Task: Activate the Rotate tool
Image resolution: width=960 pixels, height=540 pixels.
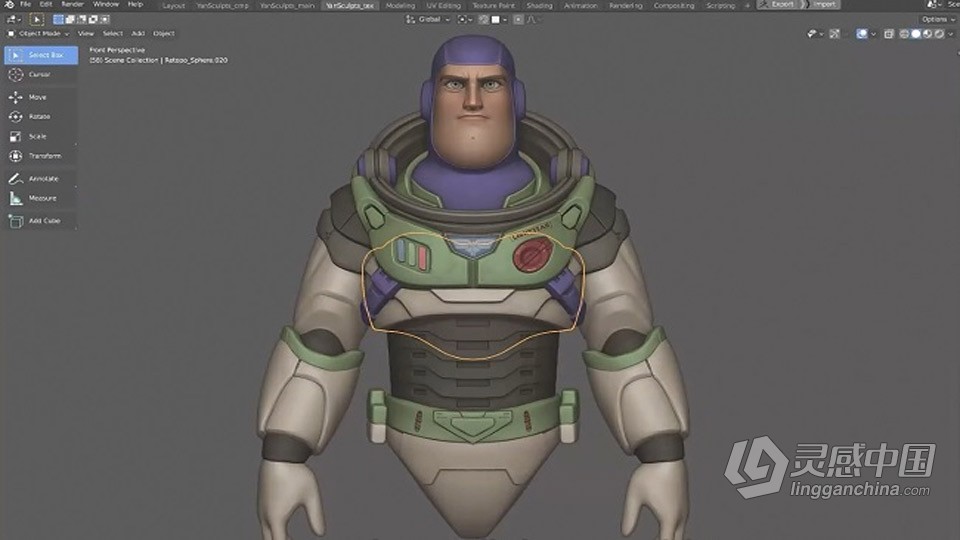Action: [41, 116]
